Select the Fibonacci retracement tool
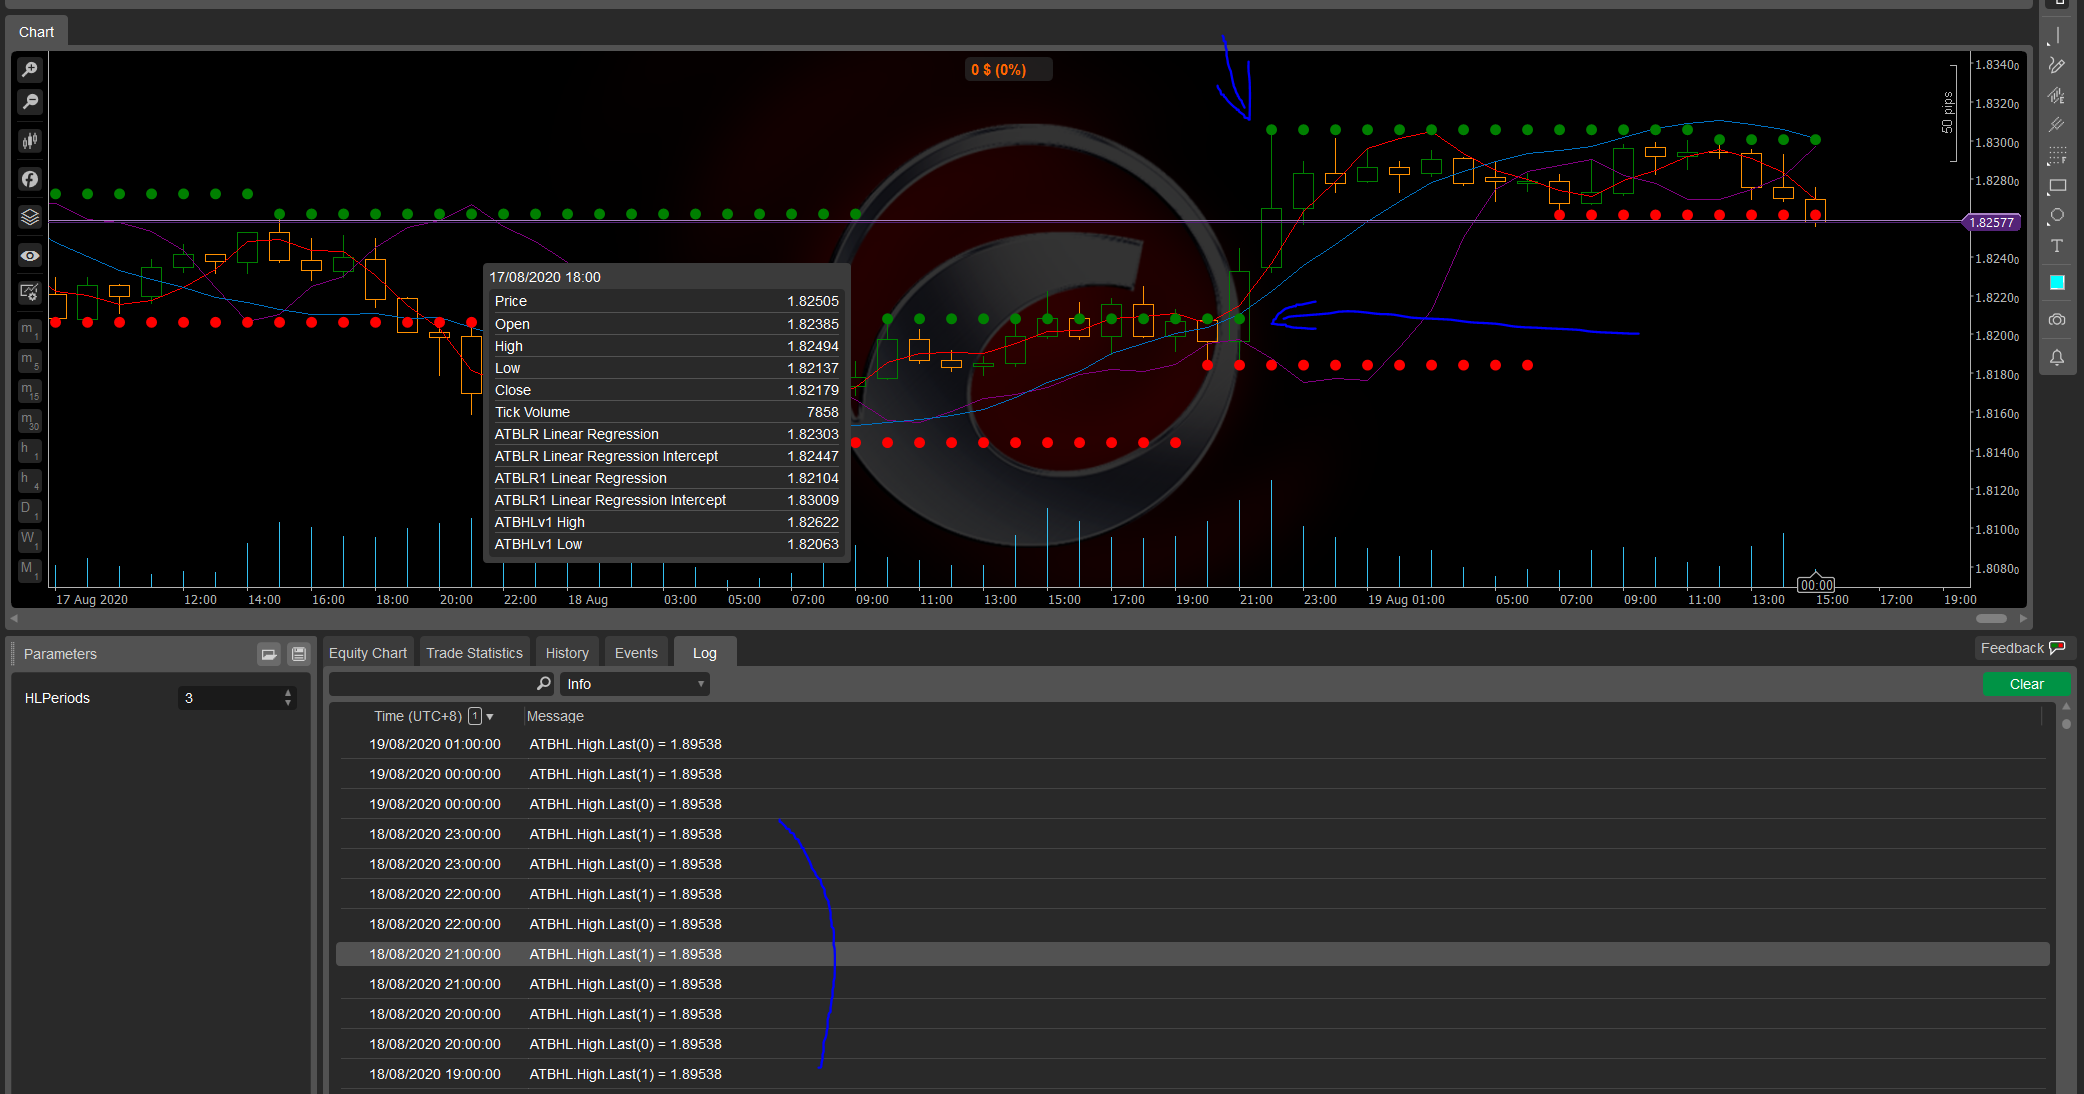 (x=2056, y=156)
